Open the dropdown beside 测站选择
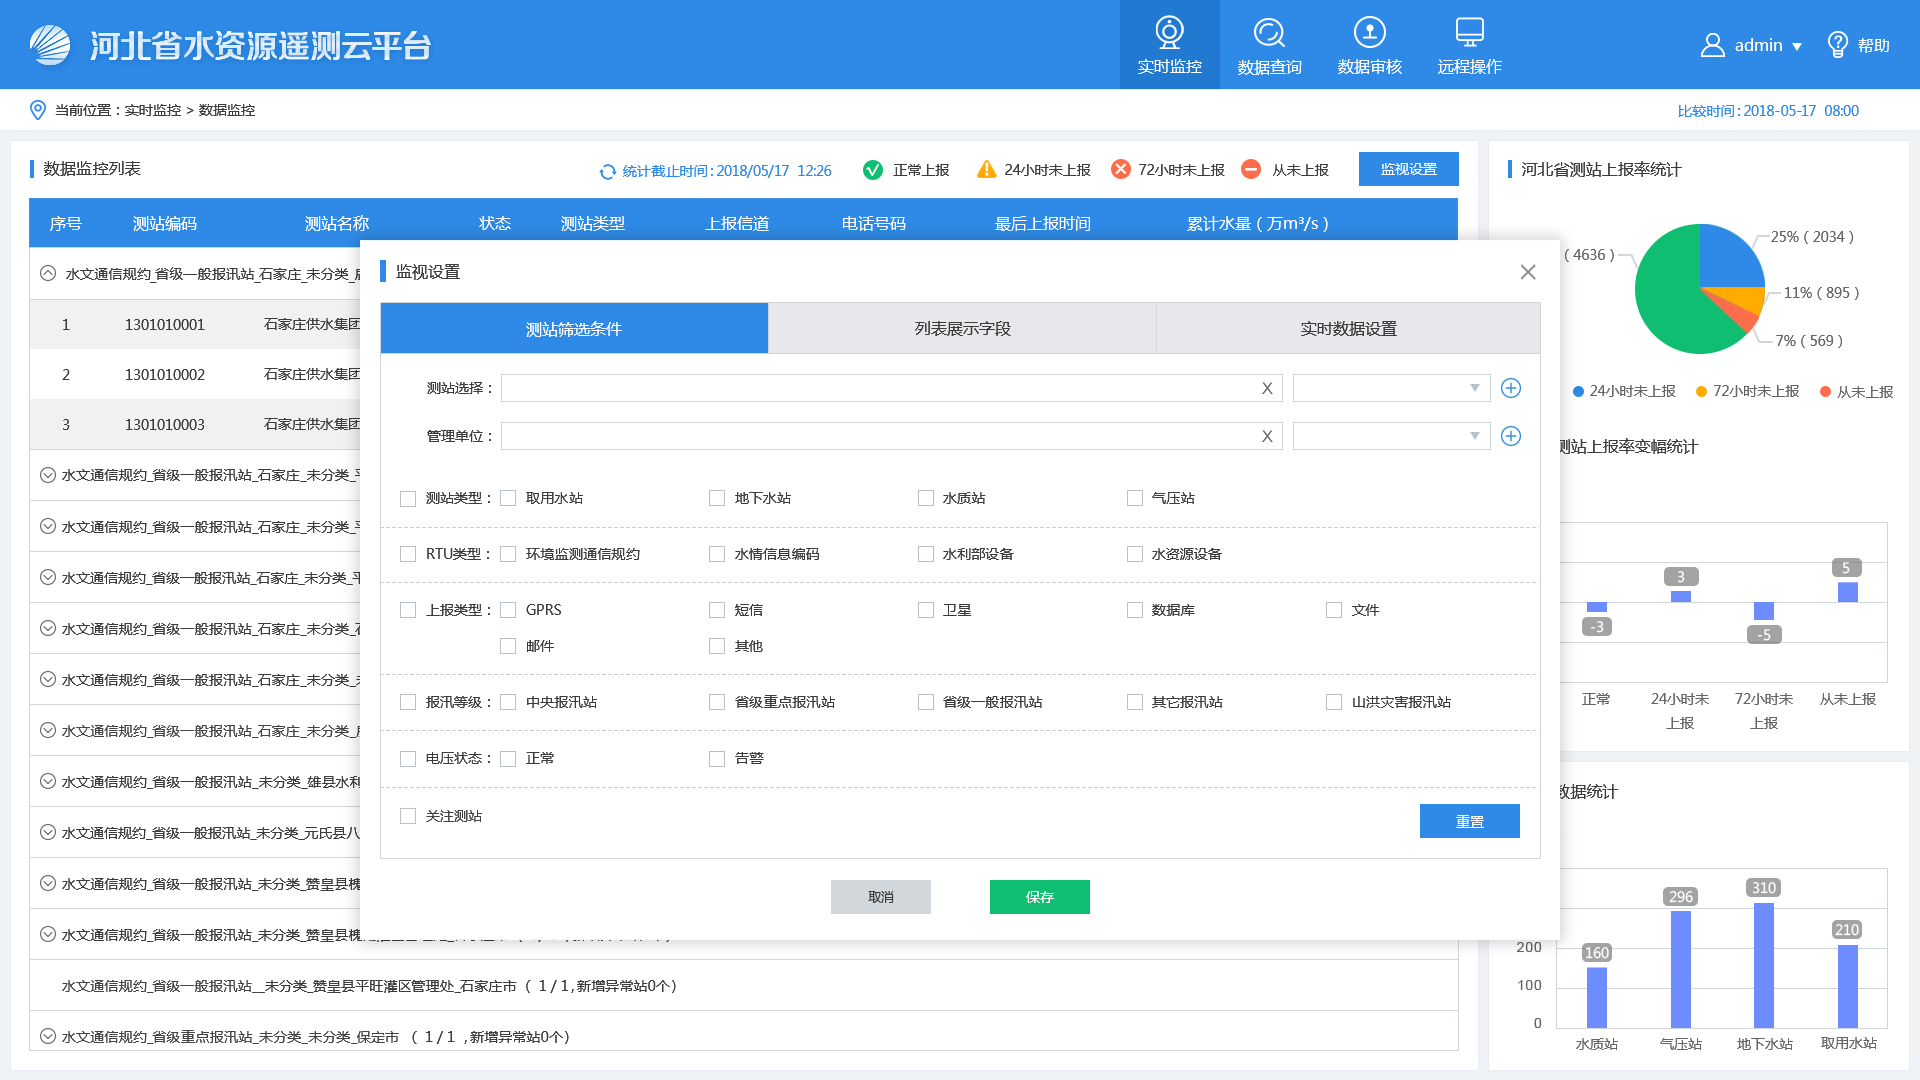The height and width of the screenshot is (1080, 1920). click(x=1391, y=388)
